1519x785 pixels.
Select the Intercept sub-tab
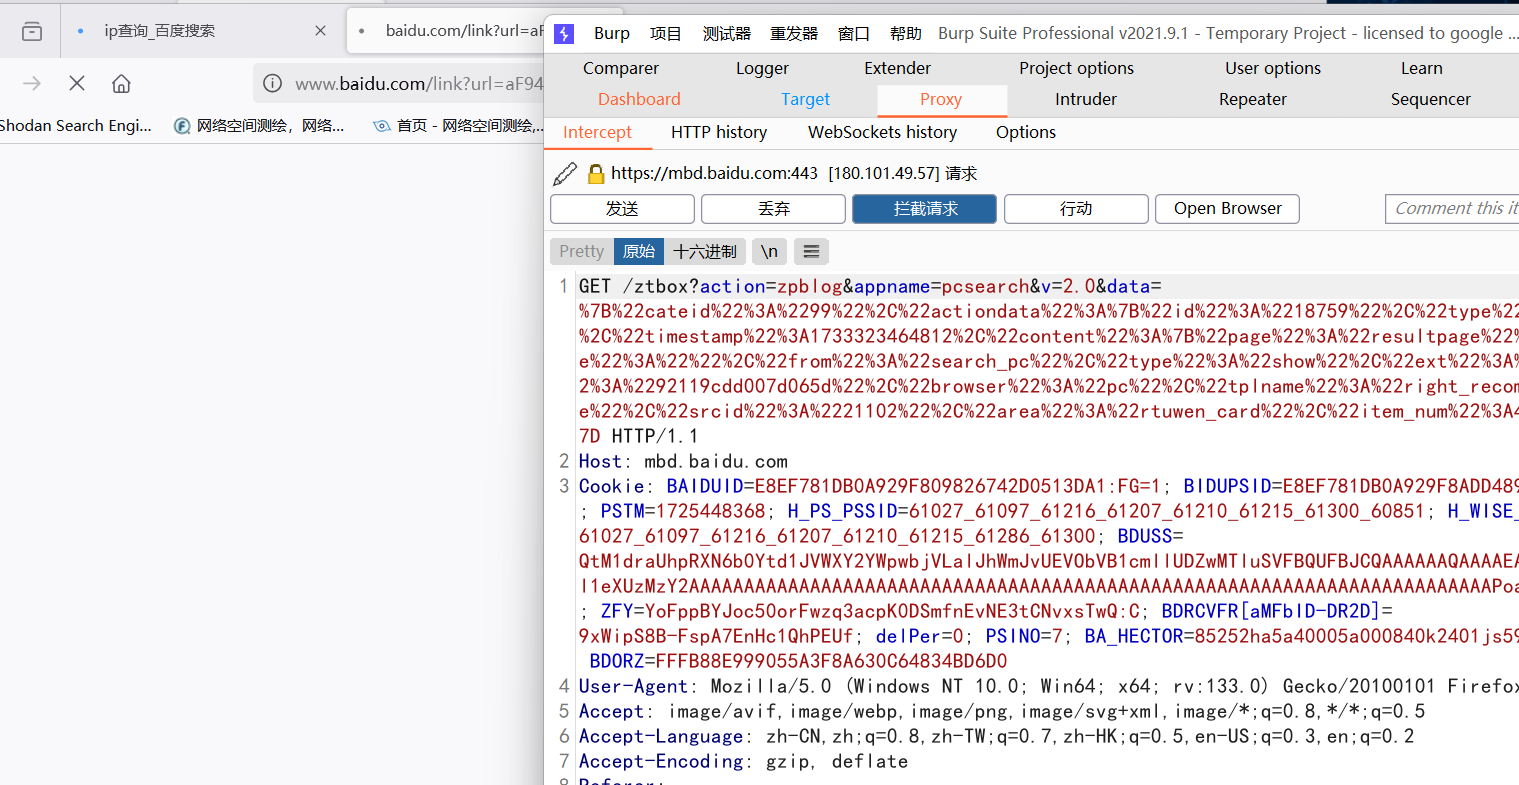pyautogui.click(x=597, y=132)
